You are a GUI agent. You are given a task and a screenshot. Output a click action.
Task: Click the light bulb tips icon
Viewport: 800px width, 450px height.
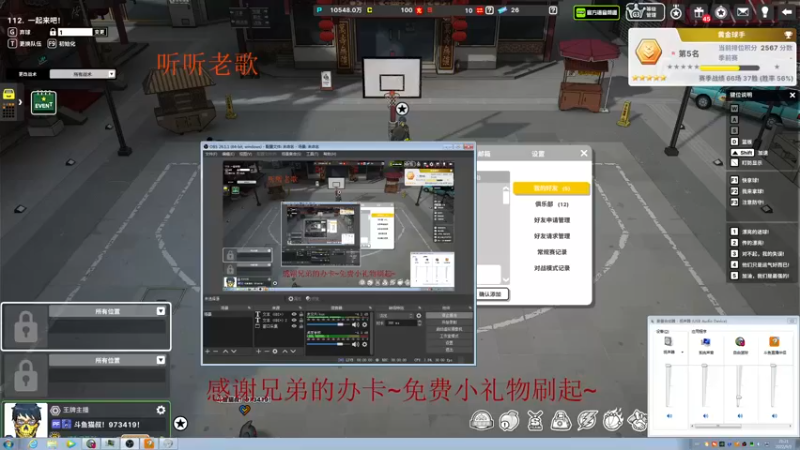pyautogui.click(x=765, y=12)
